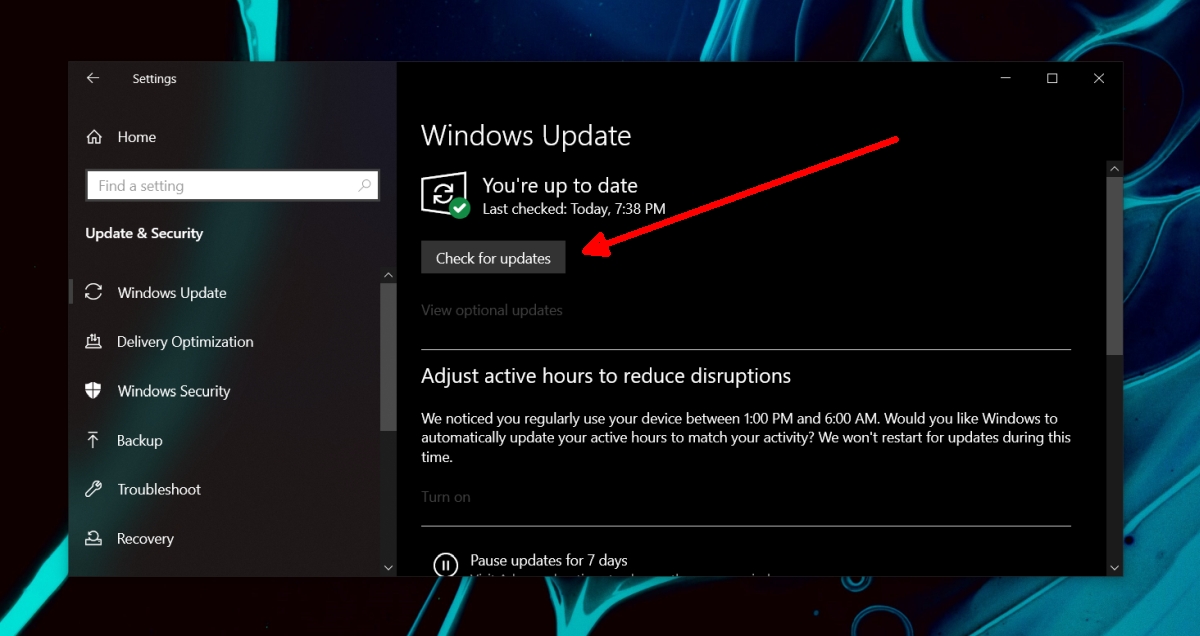Click the Delivery Optimization icon
This screenshot has width=1200, height=636.
94,341
